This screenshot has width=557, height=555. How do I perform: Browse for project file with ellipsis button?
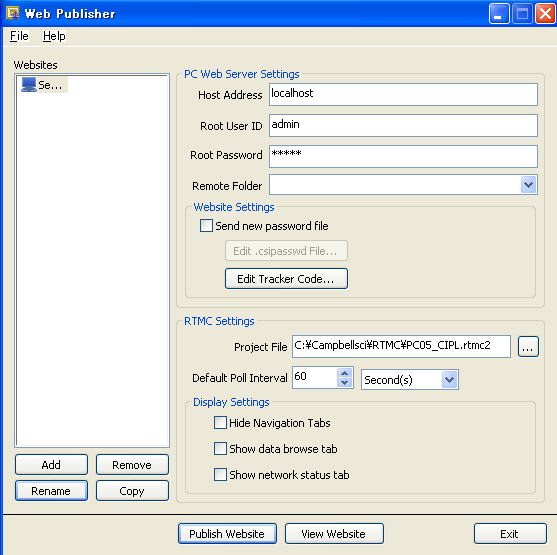(x=528, y=346)
